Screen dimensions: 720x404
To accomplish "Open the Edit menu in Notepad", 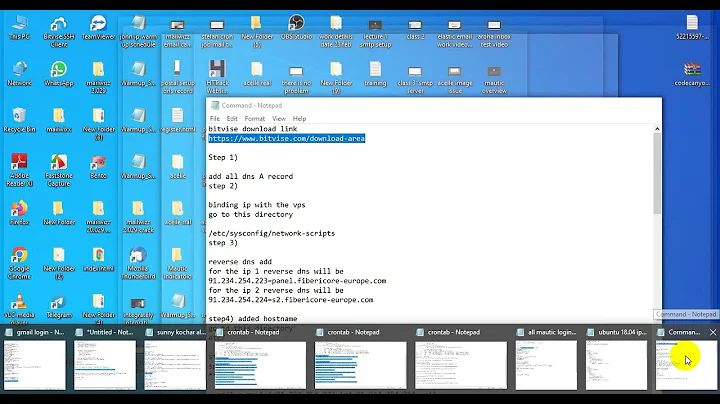I will 232,118.
